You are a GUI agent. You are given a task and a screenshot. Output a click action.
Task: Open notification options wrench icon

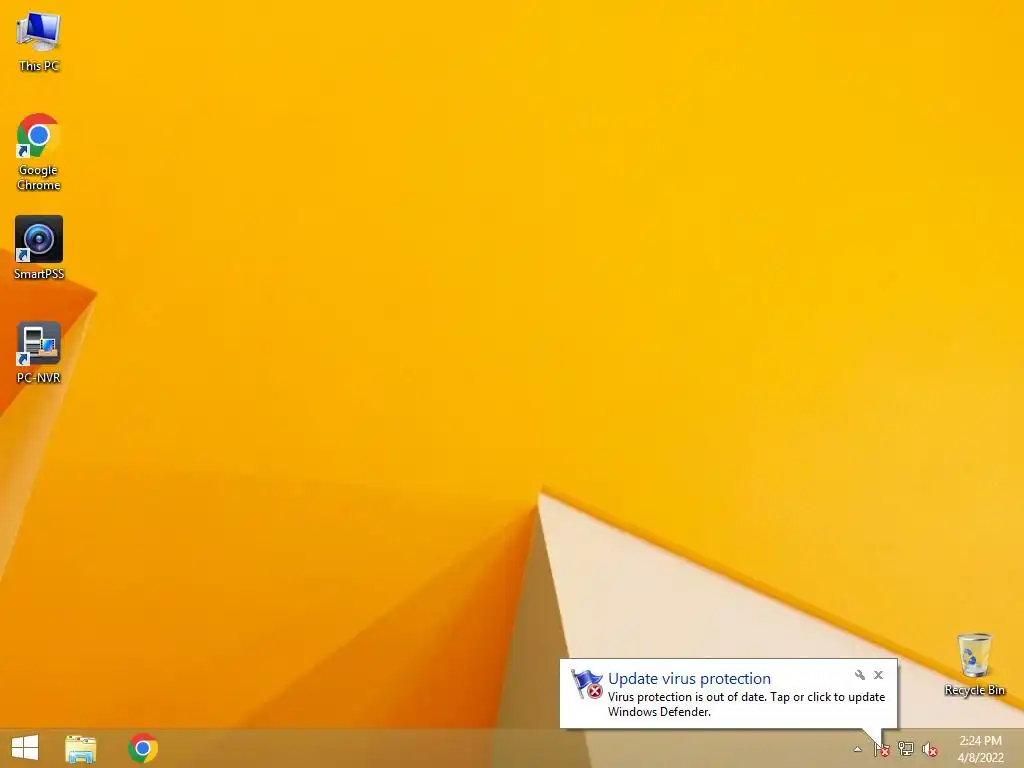coord(859,675)
